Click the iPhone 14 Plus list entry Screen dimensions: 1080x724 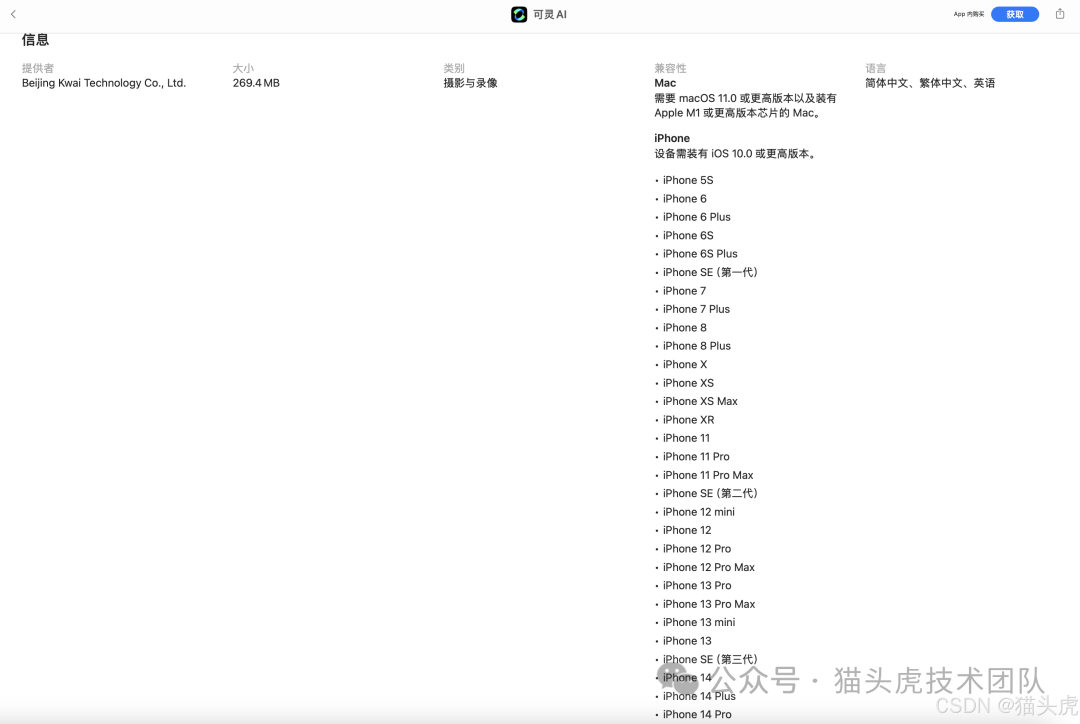click(699, 696)
